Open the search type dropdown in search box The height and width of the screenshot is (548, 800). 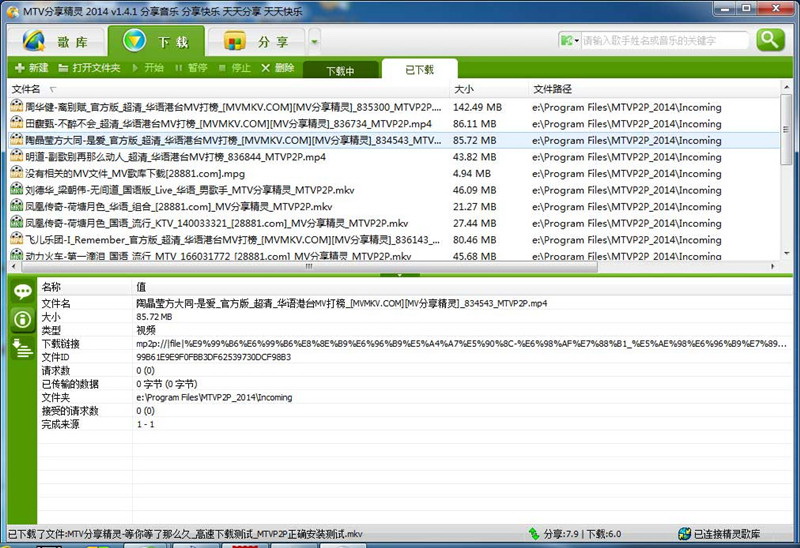[569, 40]
